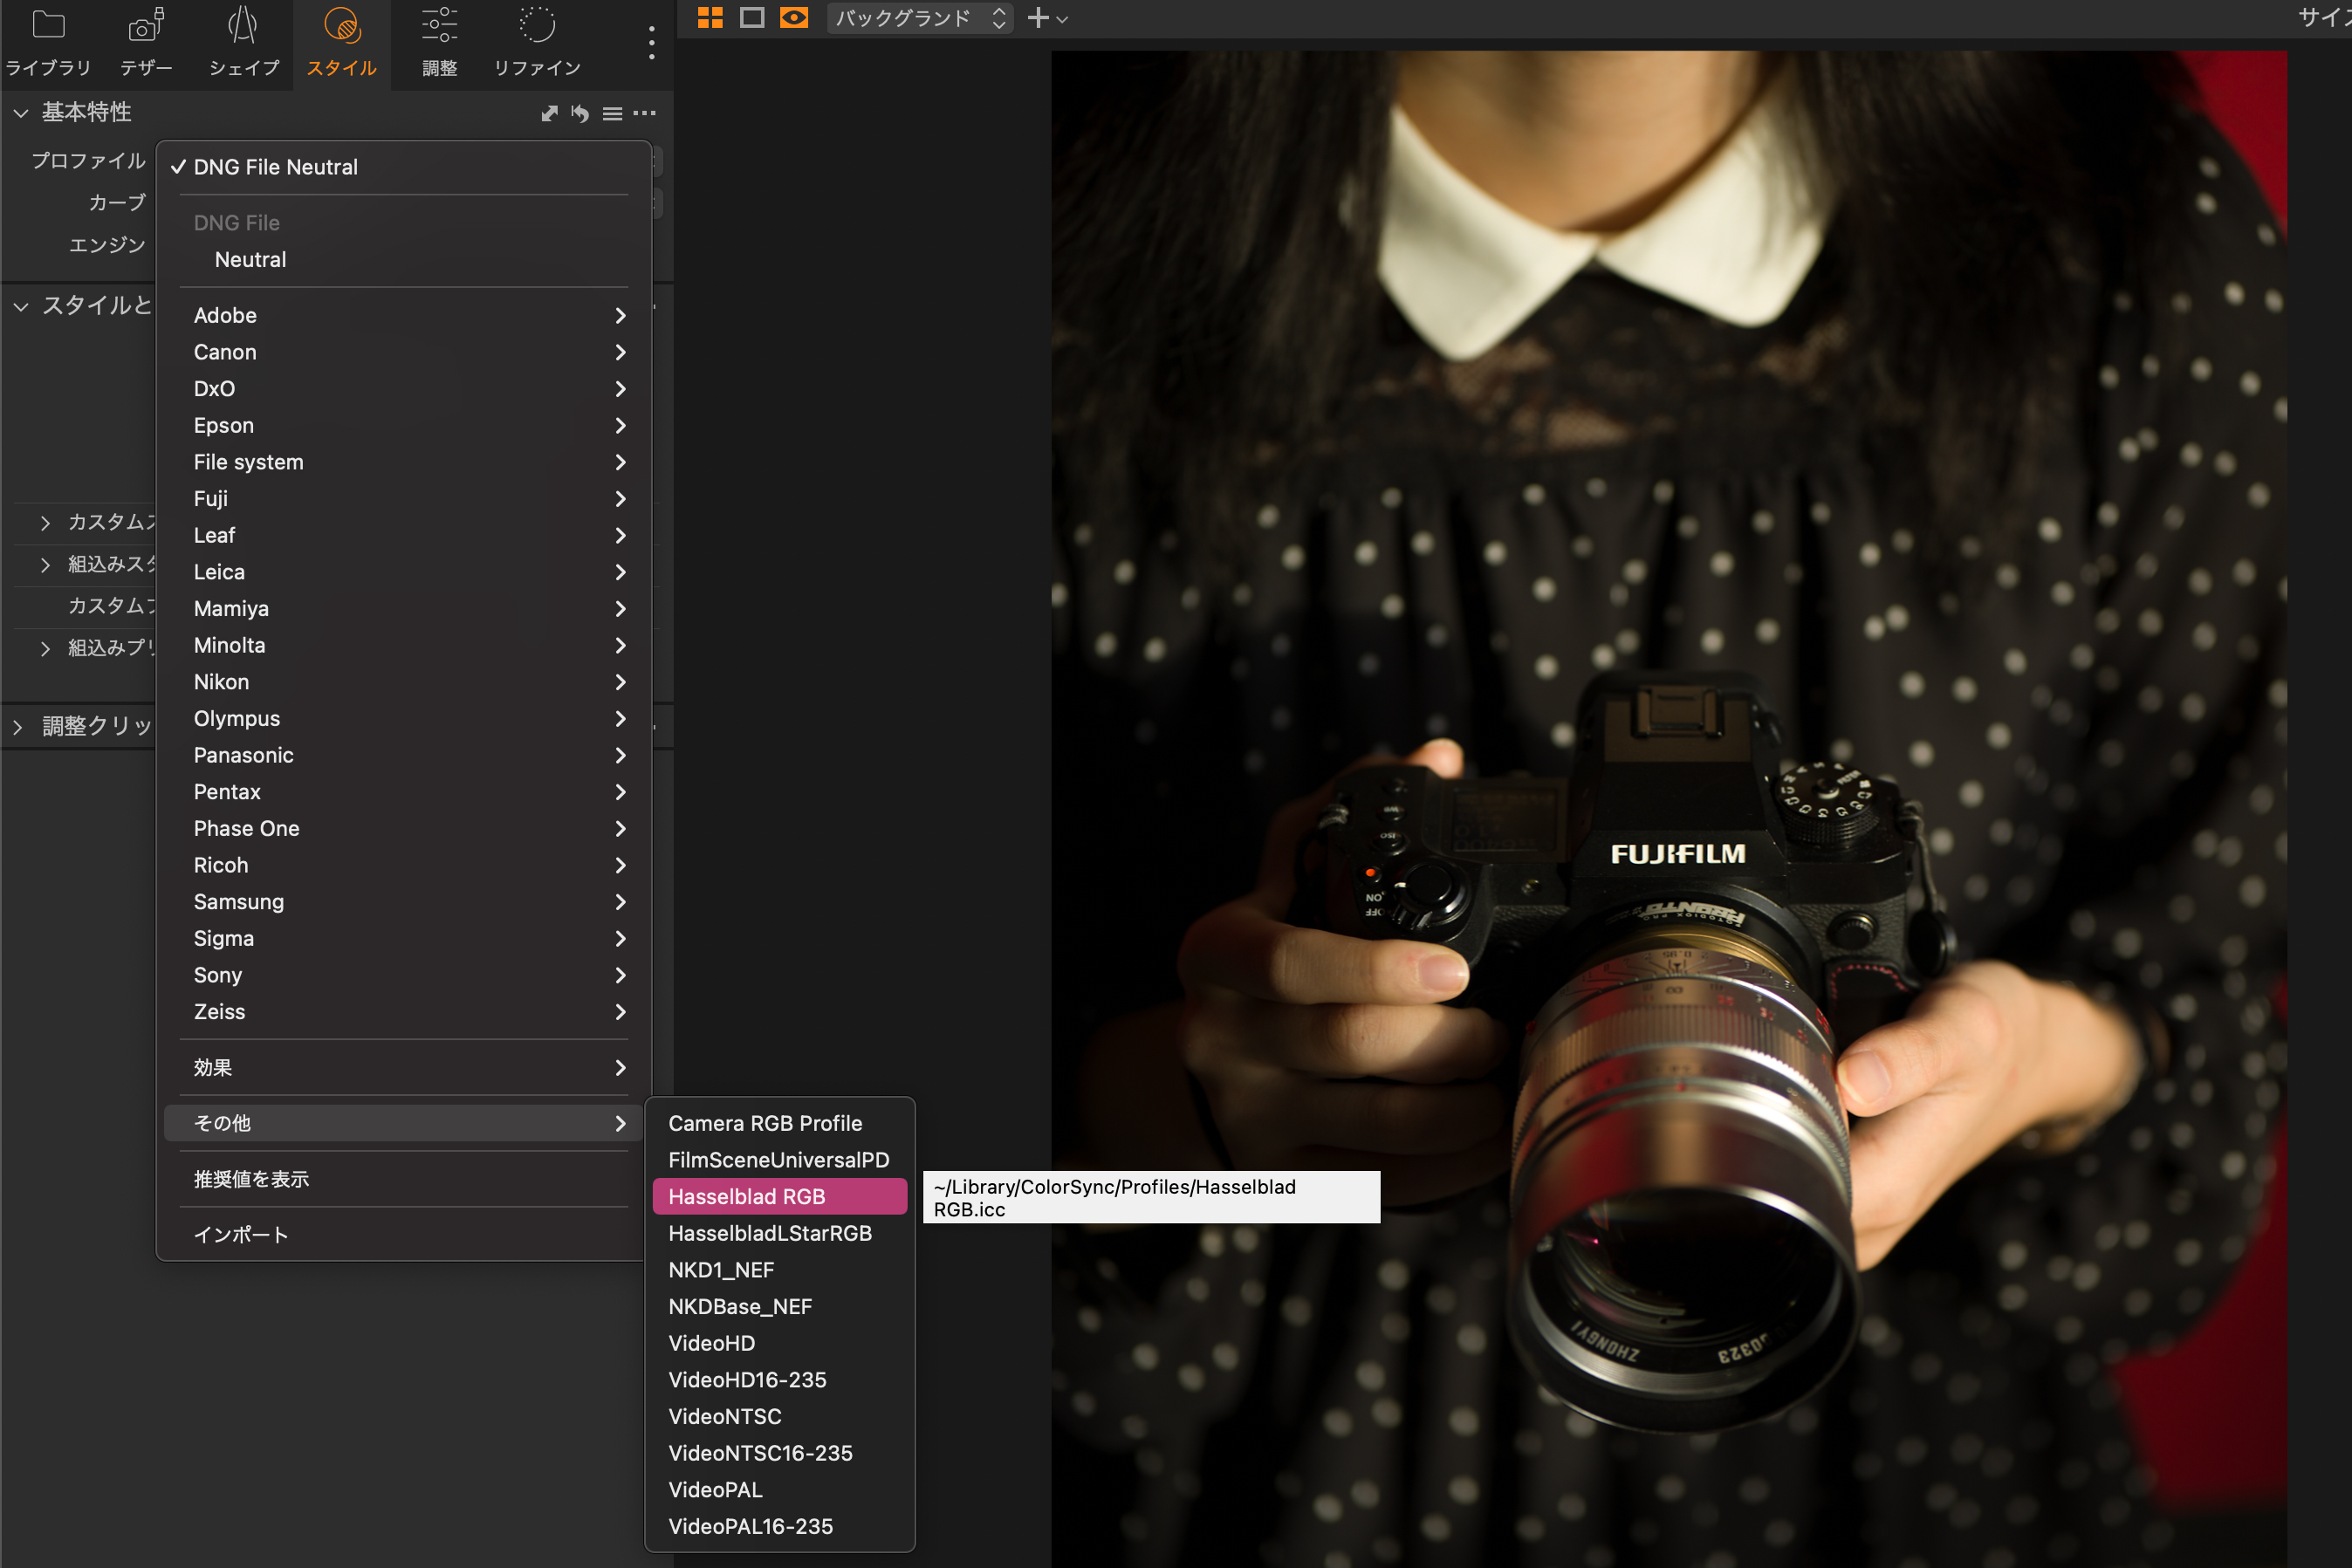Open the Phase One profiles submenu
2352x1568 pixels.
click(x=404, y=829)
